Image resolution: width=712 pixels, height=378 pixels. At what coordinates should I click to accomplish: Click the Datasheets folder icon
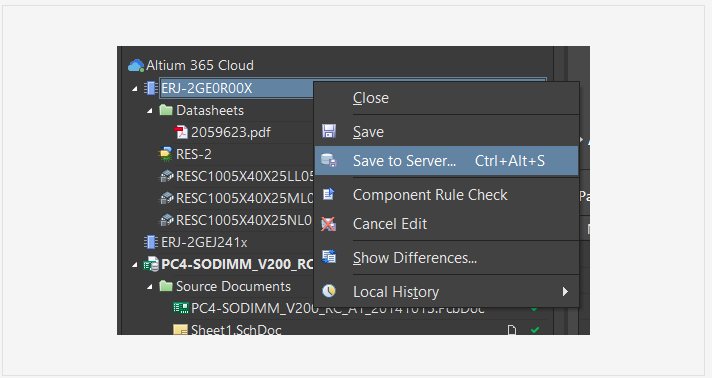pyautogui.click(x=166, y=110)
